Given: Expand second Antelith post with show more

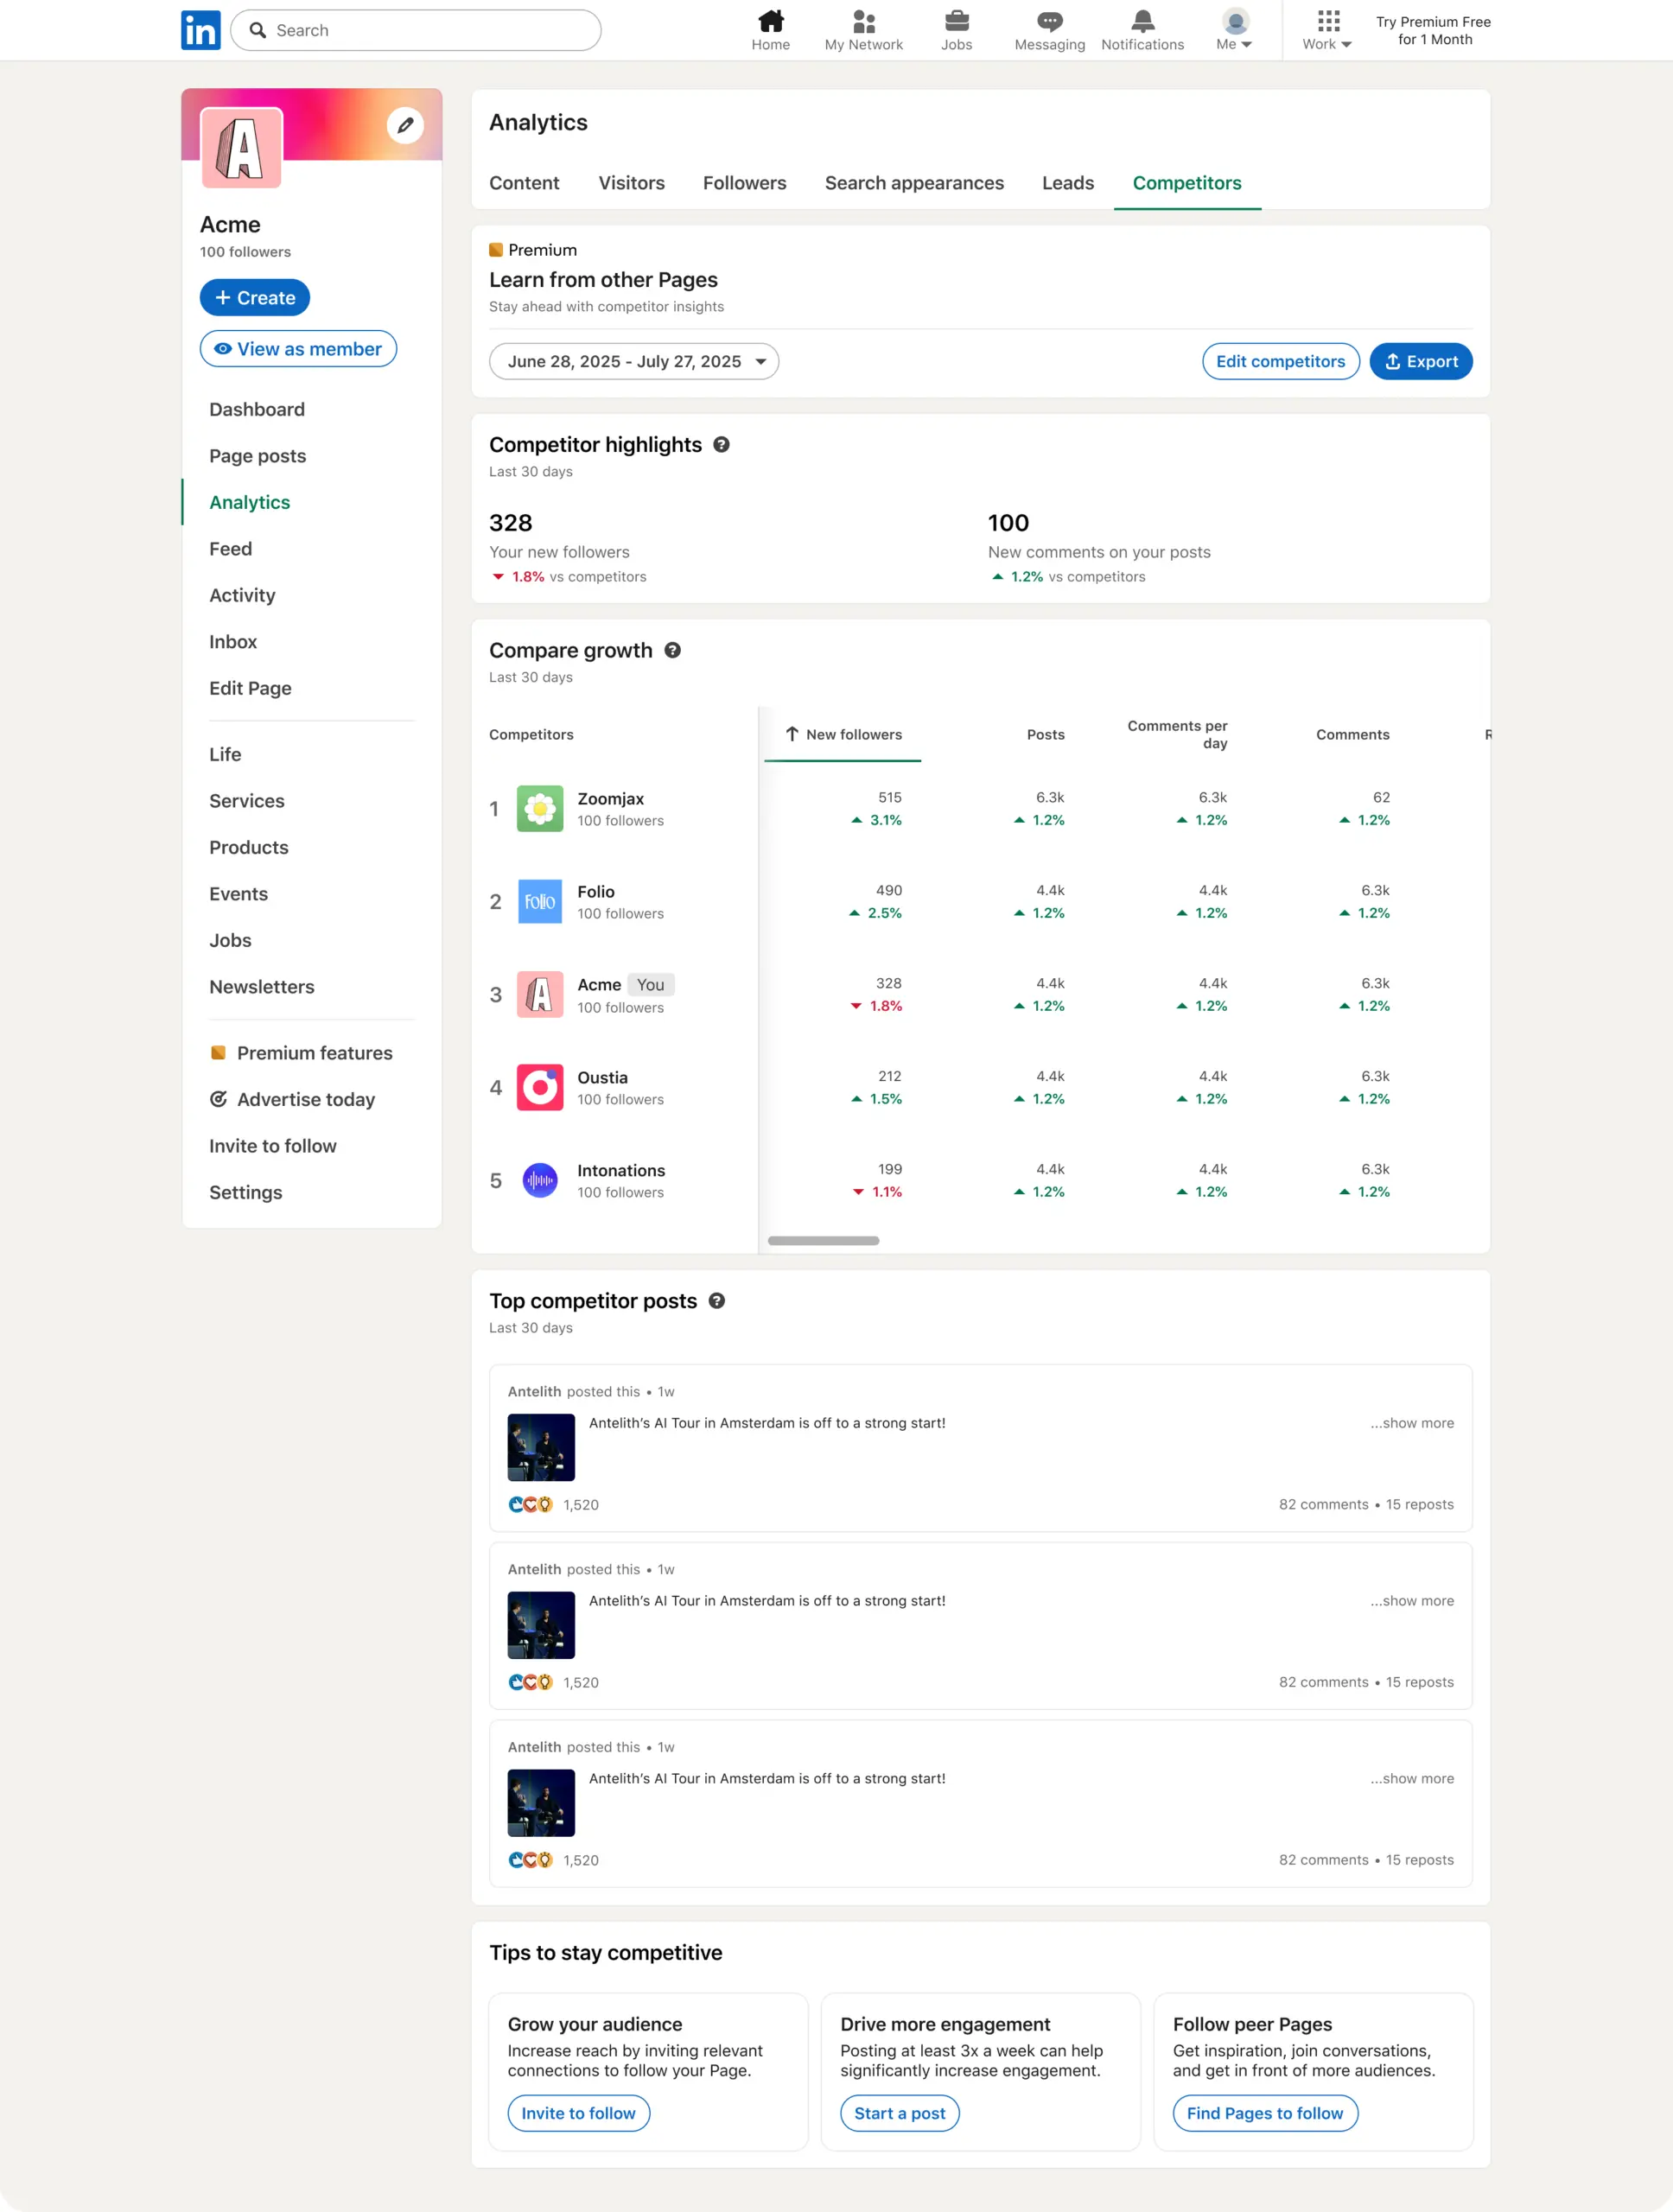Looking at the screenshot, I should point(1412,1601).
